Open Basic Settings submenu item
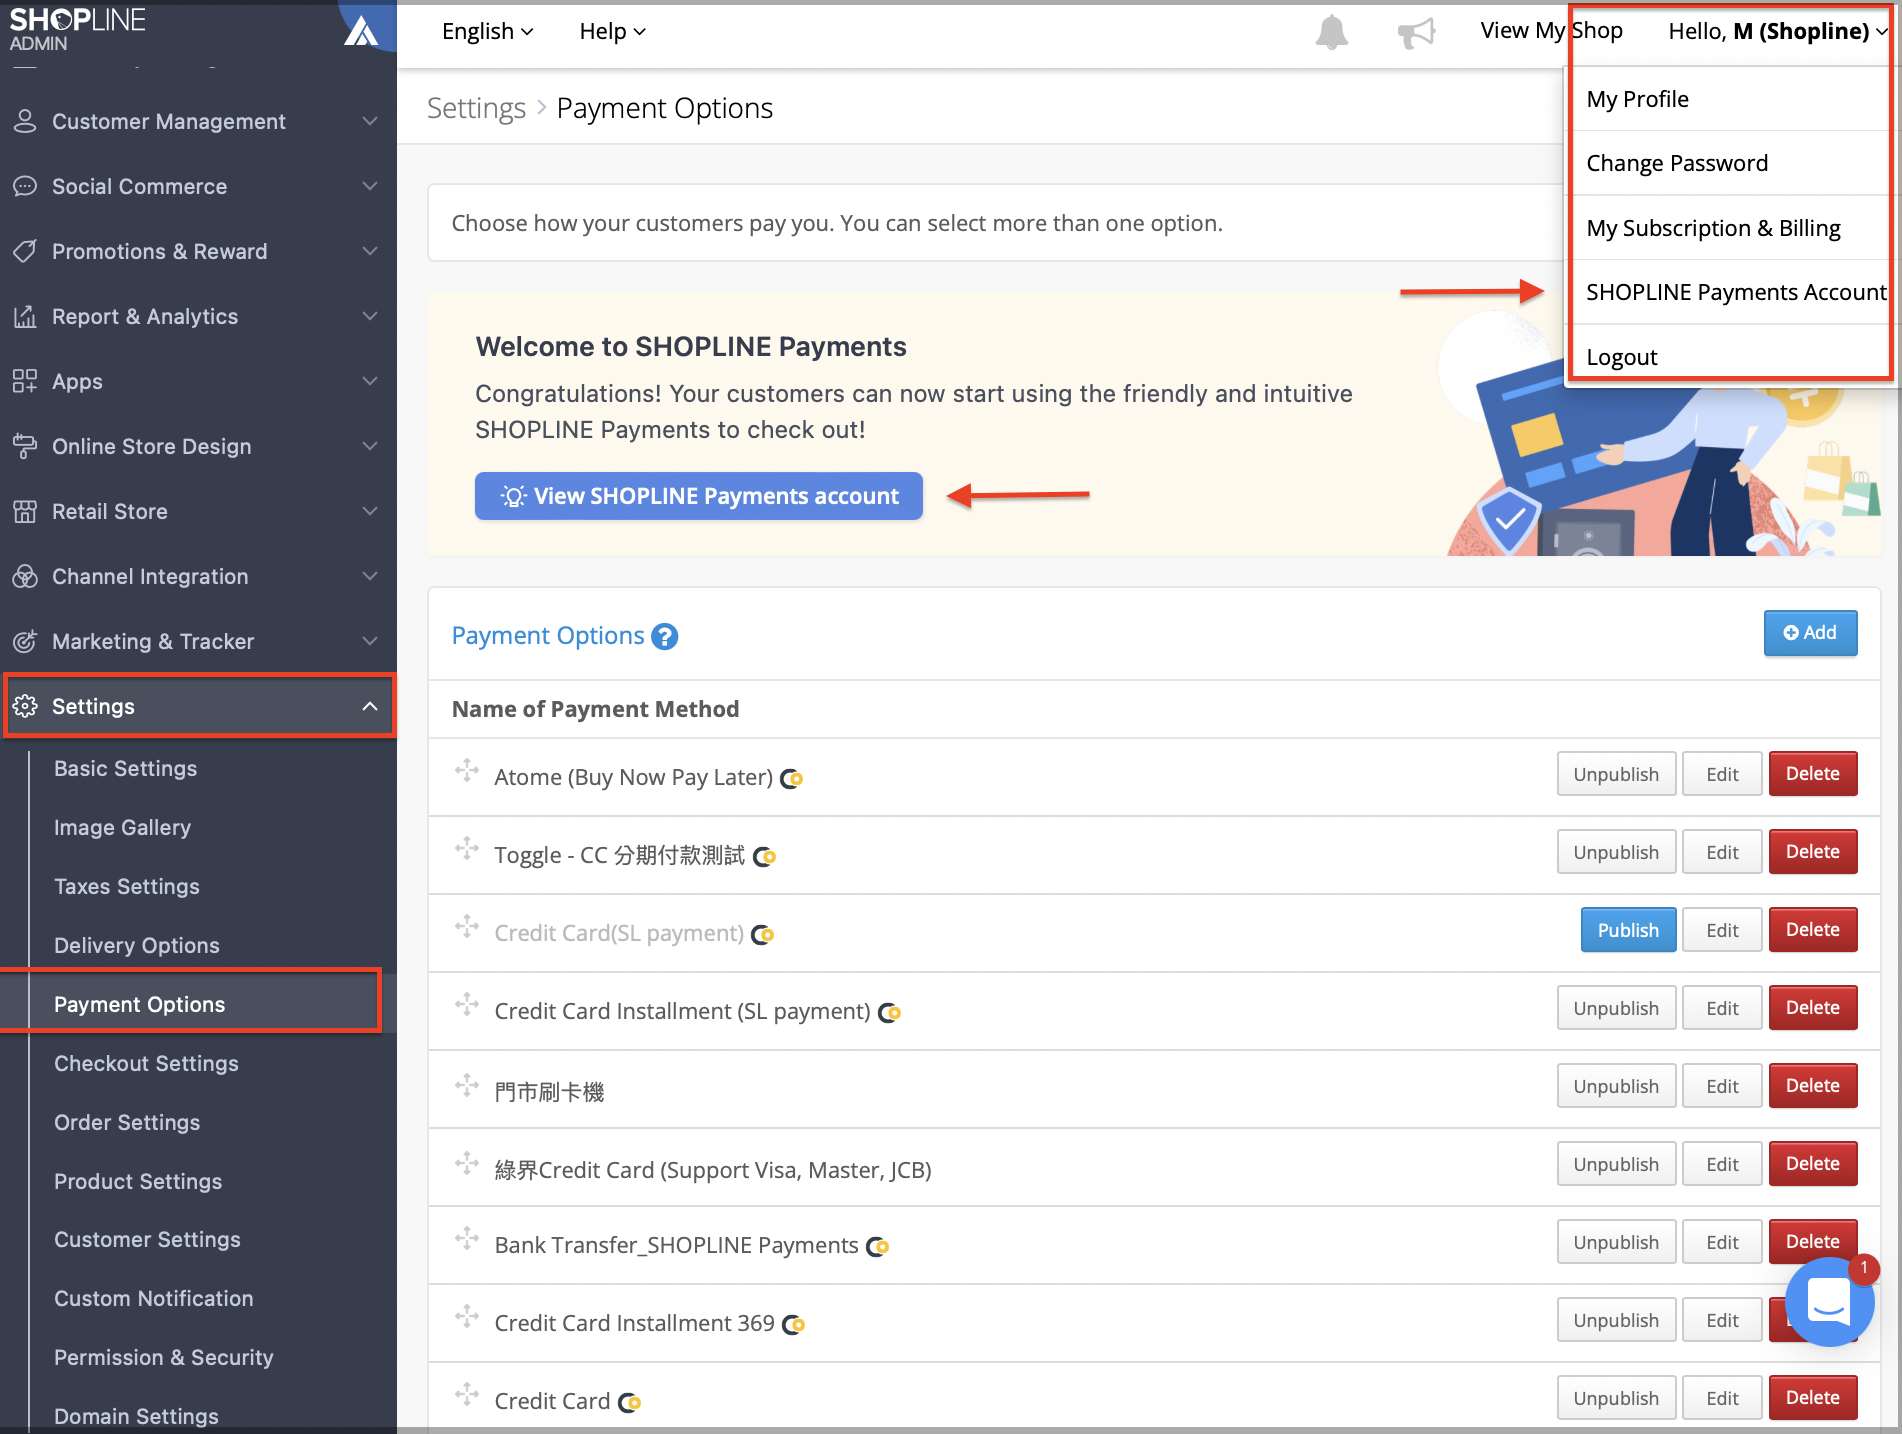Image resolution: width=1902 pixels, height=1434 pixels. coord(126,768)
